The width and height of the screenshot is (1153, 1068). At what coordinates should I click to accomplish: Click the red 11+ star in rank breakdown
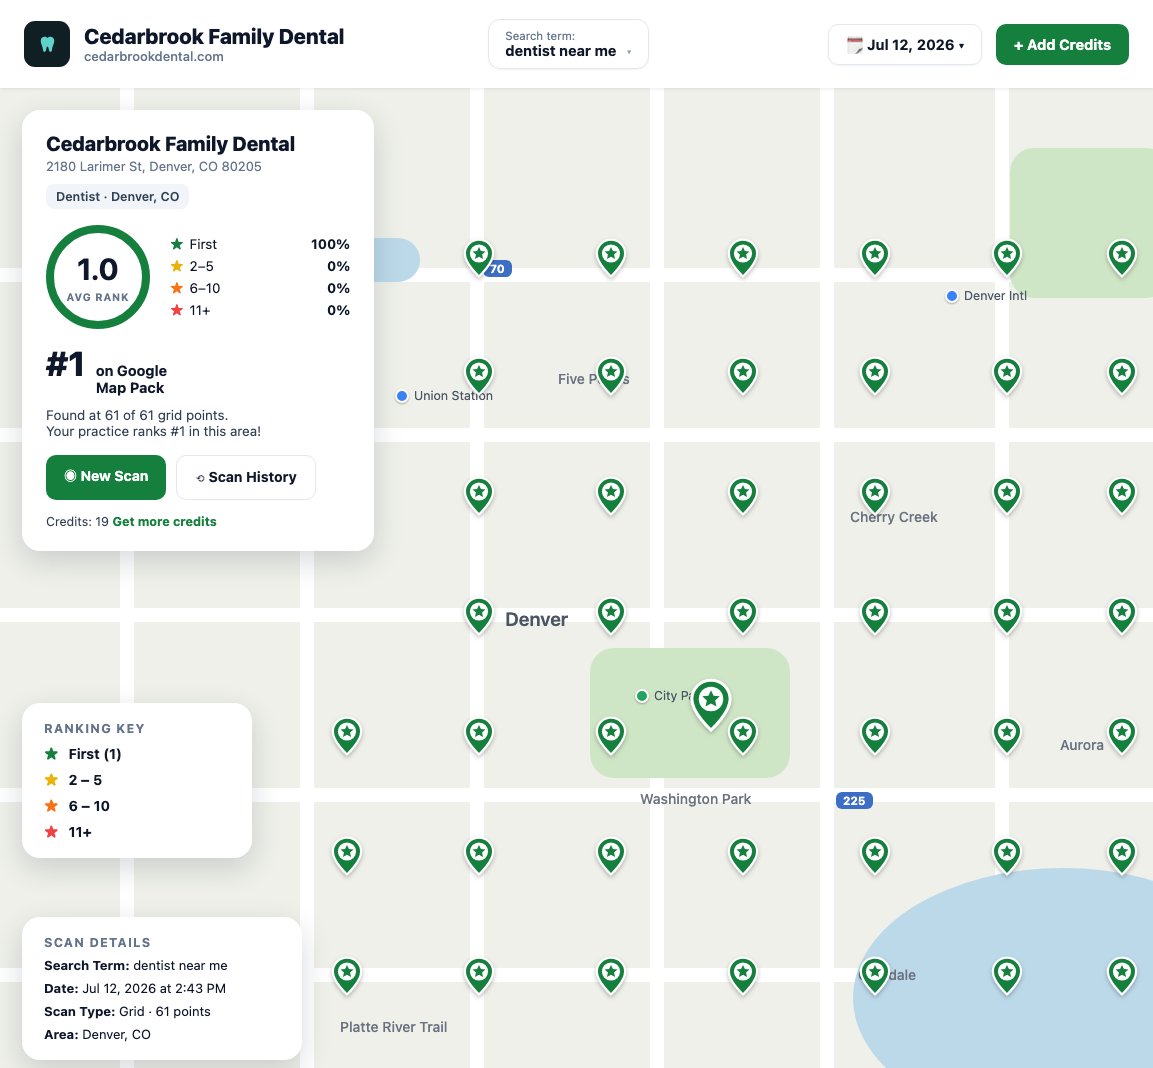point(176,310)
